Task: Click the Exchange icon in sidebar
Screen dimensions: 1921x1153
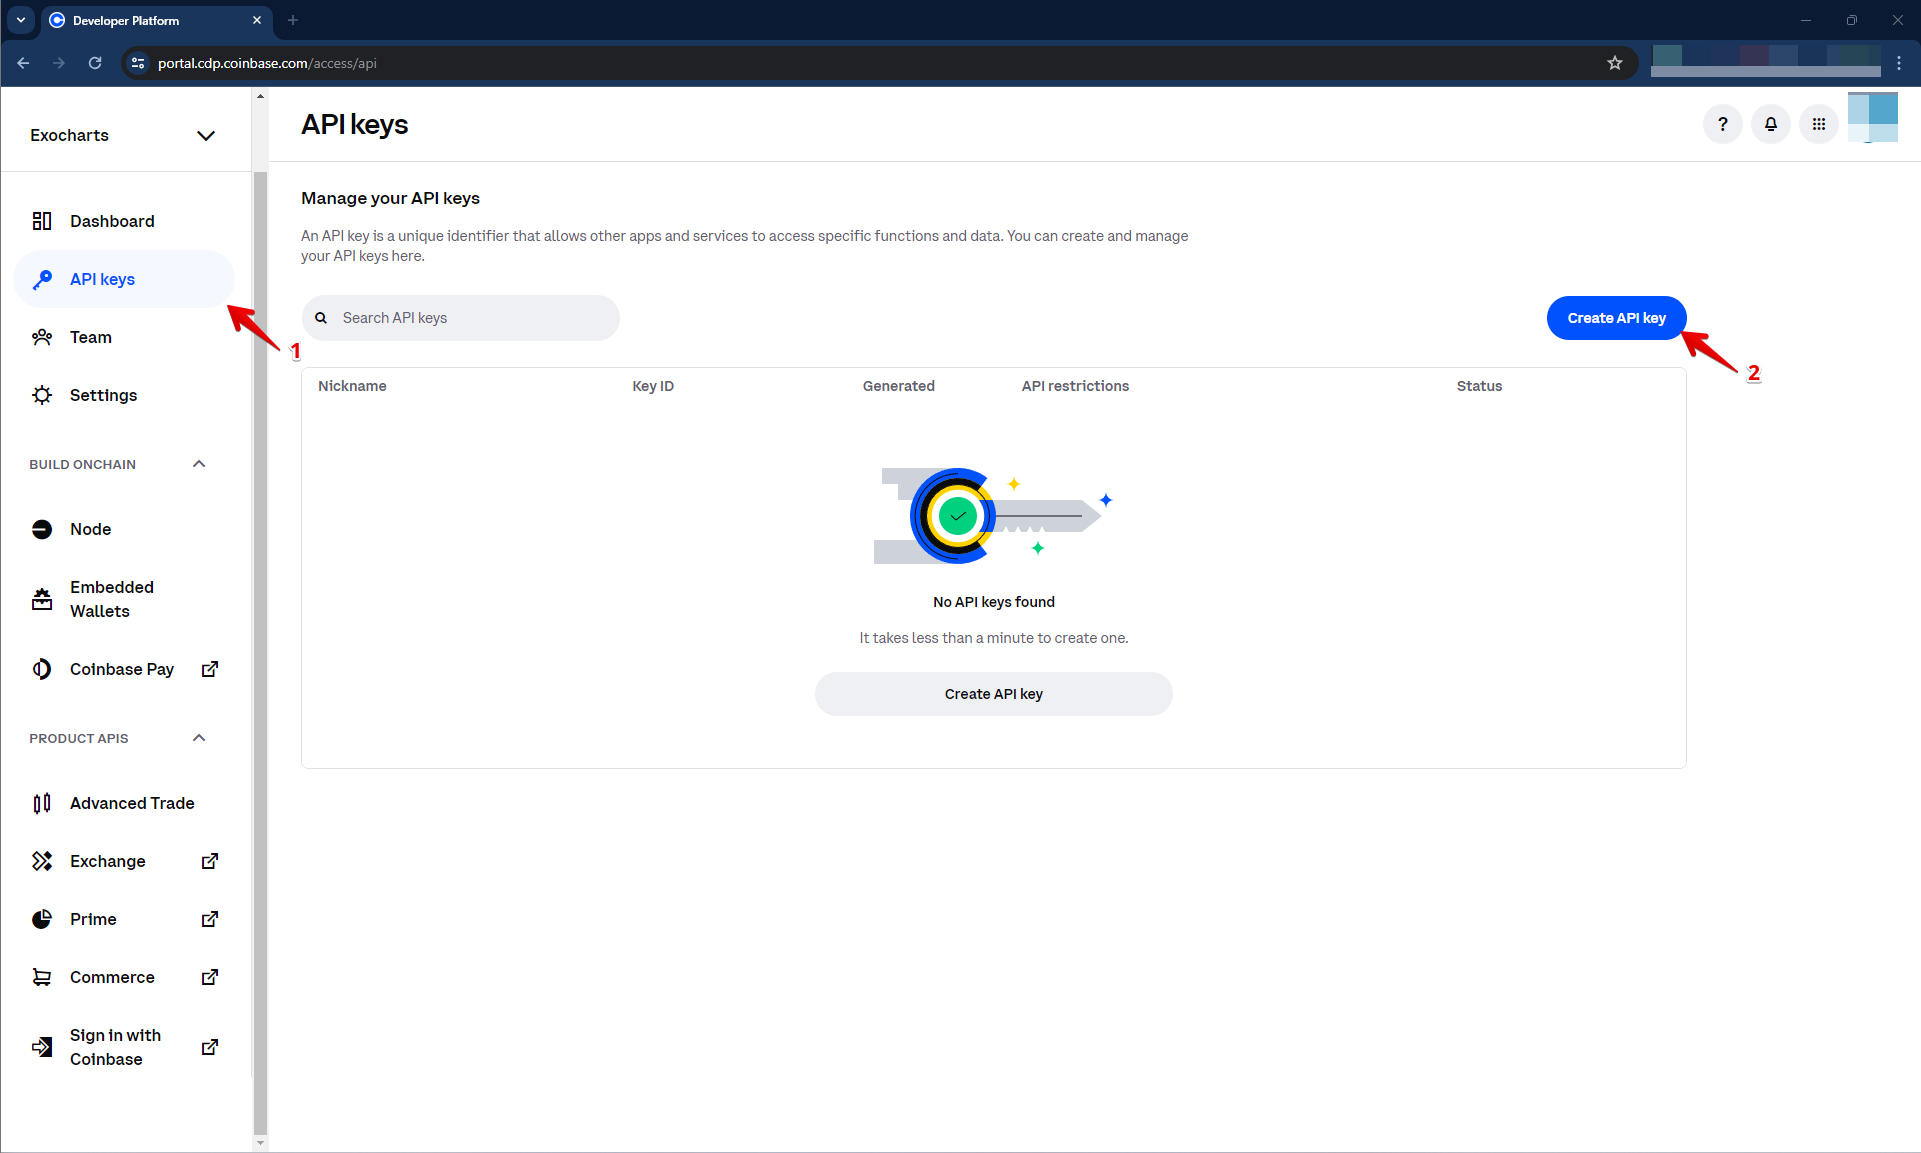Action: (42, 861)
